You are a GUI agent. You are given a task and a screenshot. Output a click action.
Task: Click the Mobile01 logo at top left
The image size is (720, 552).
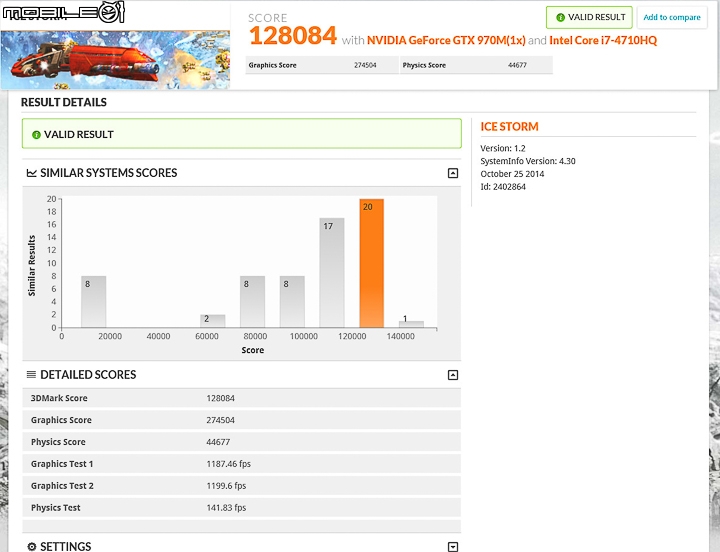(x=64, y=12)
